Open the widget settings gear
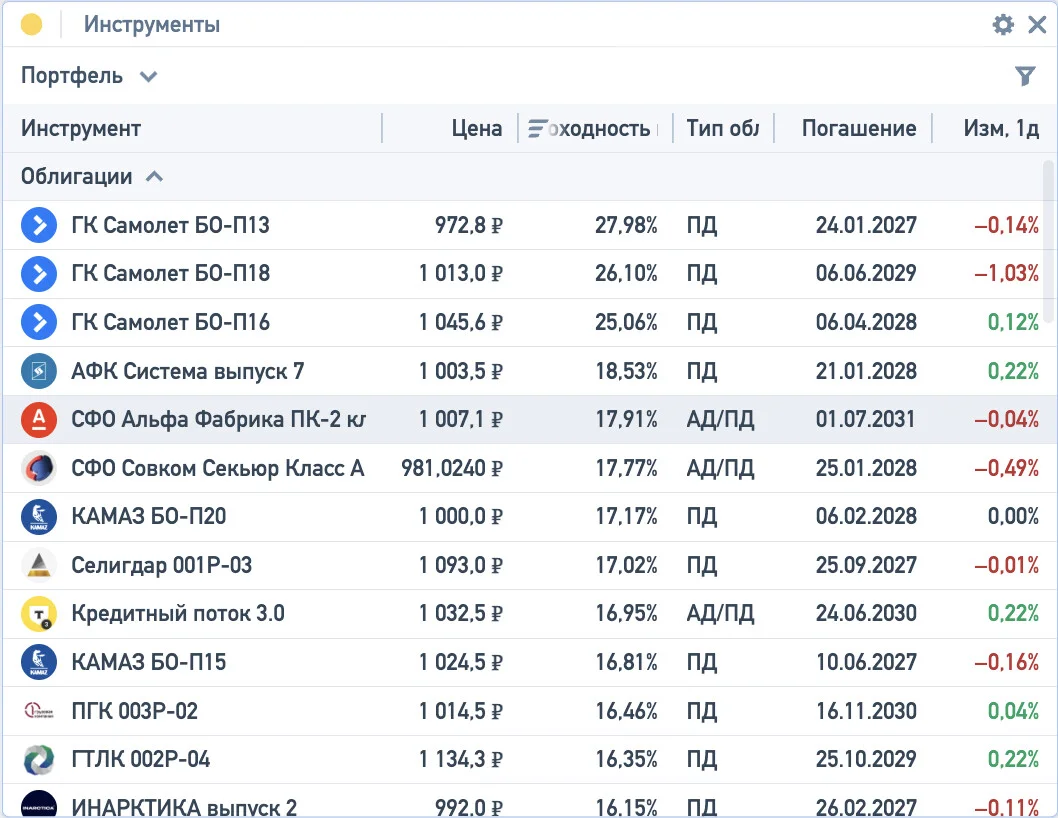The image size is (1058, 818). (1003, 25)
